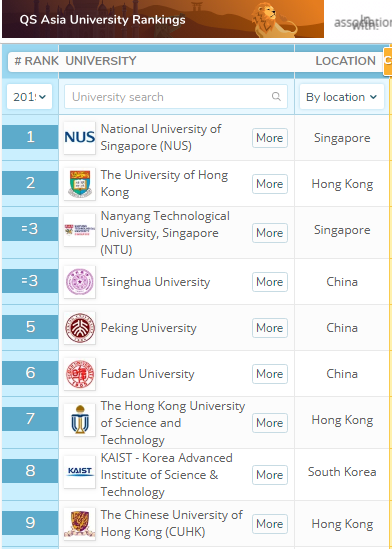This screenshot has width=392, height=549.
Task: Click rank cell 7
Action: (x=30, y=419)
